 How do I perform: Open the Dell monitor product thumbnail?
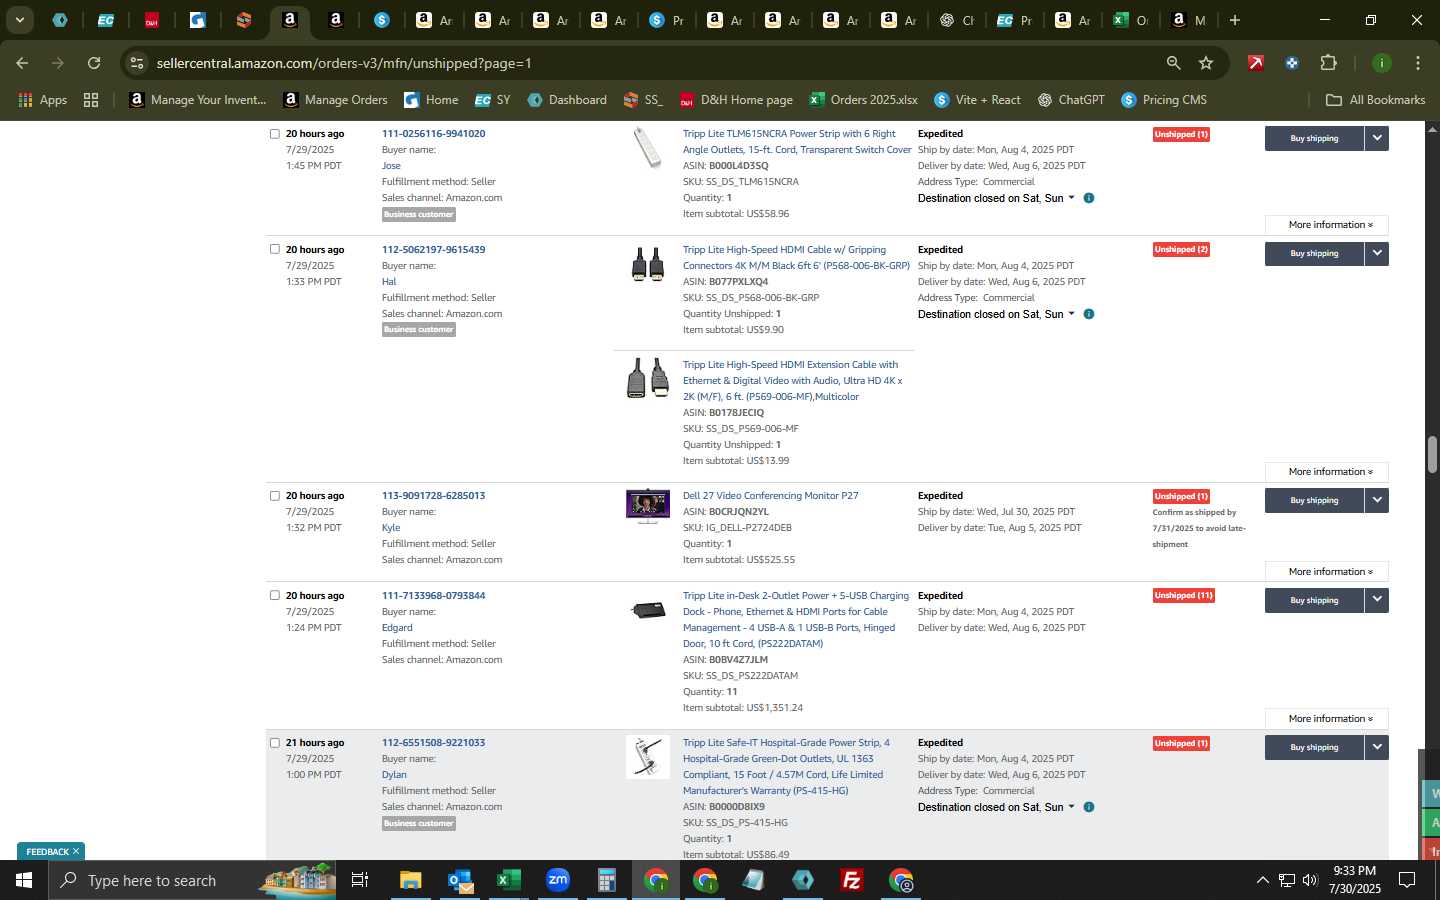point(648,506)
